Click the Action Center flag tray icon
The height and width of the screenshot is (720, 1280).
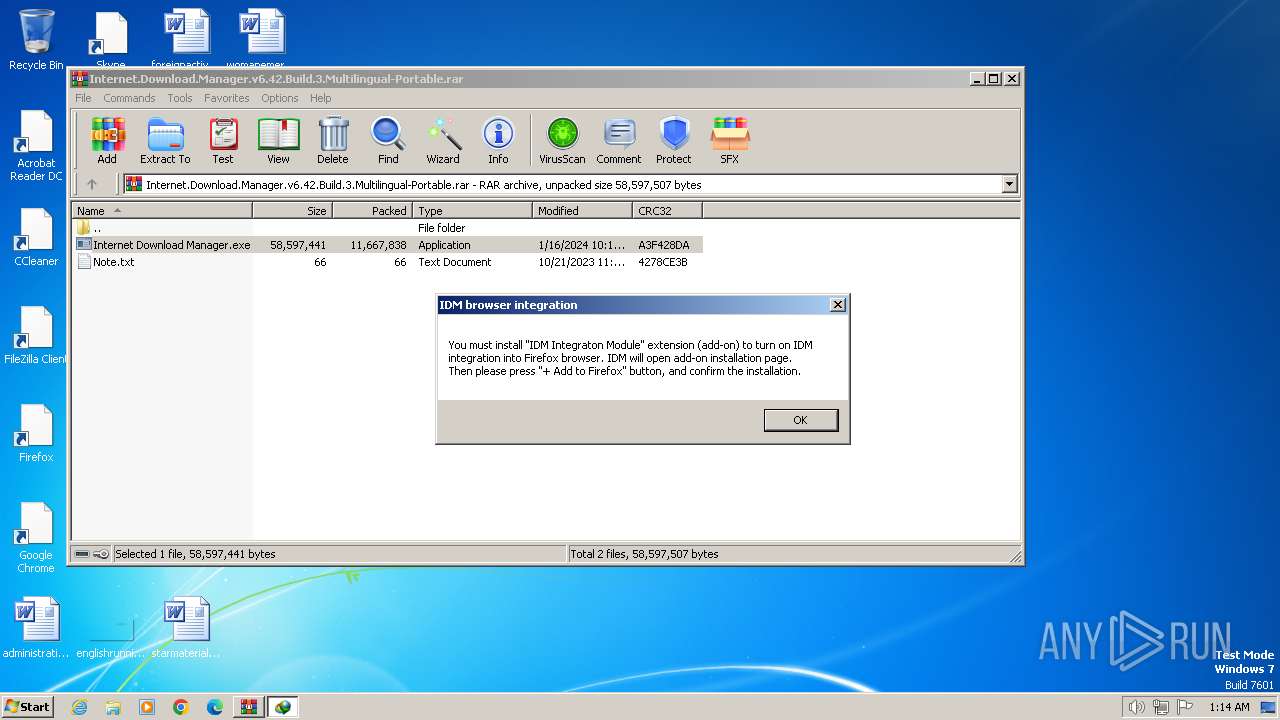1185,707
